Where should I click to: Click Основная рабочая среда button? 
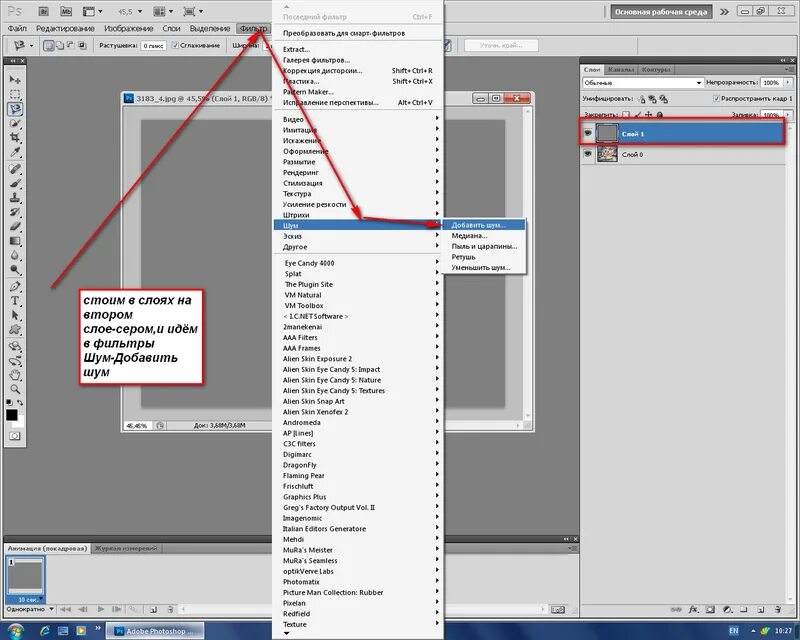pos(661,12)
